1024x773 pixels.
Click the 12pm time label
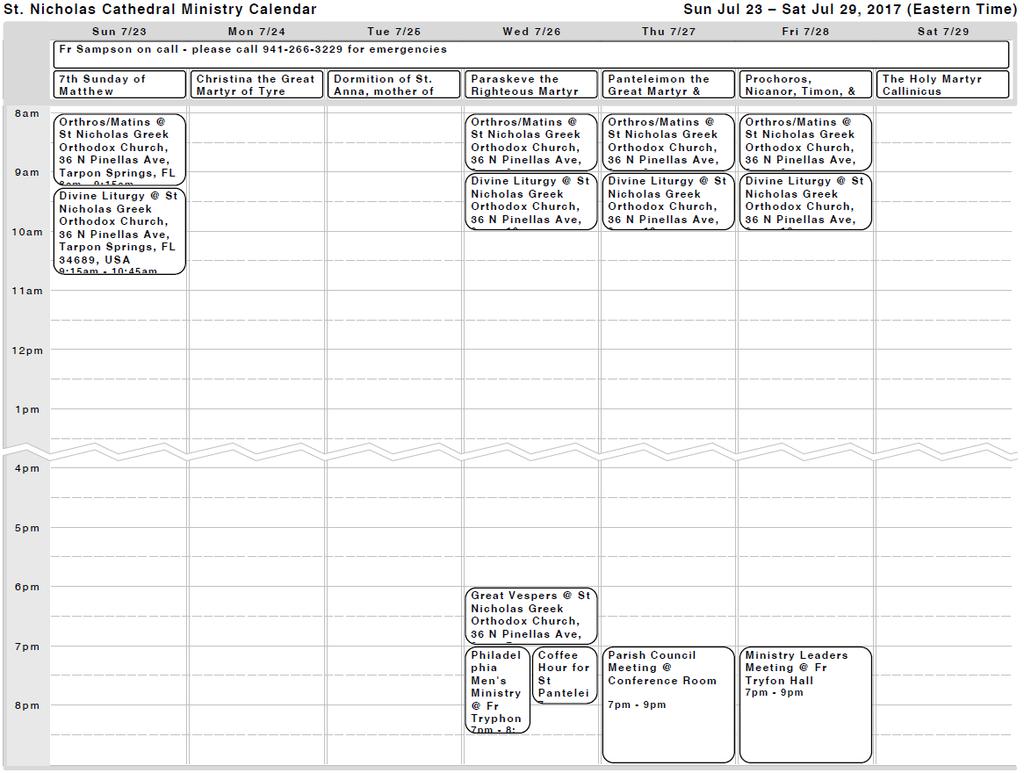tap(27, 351)
